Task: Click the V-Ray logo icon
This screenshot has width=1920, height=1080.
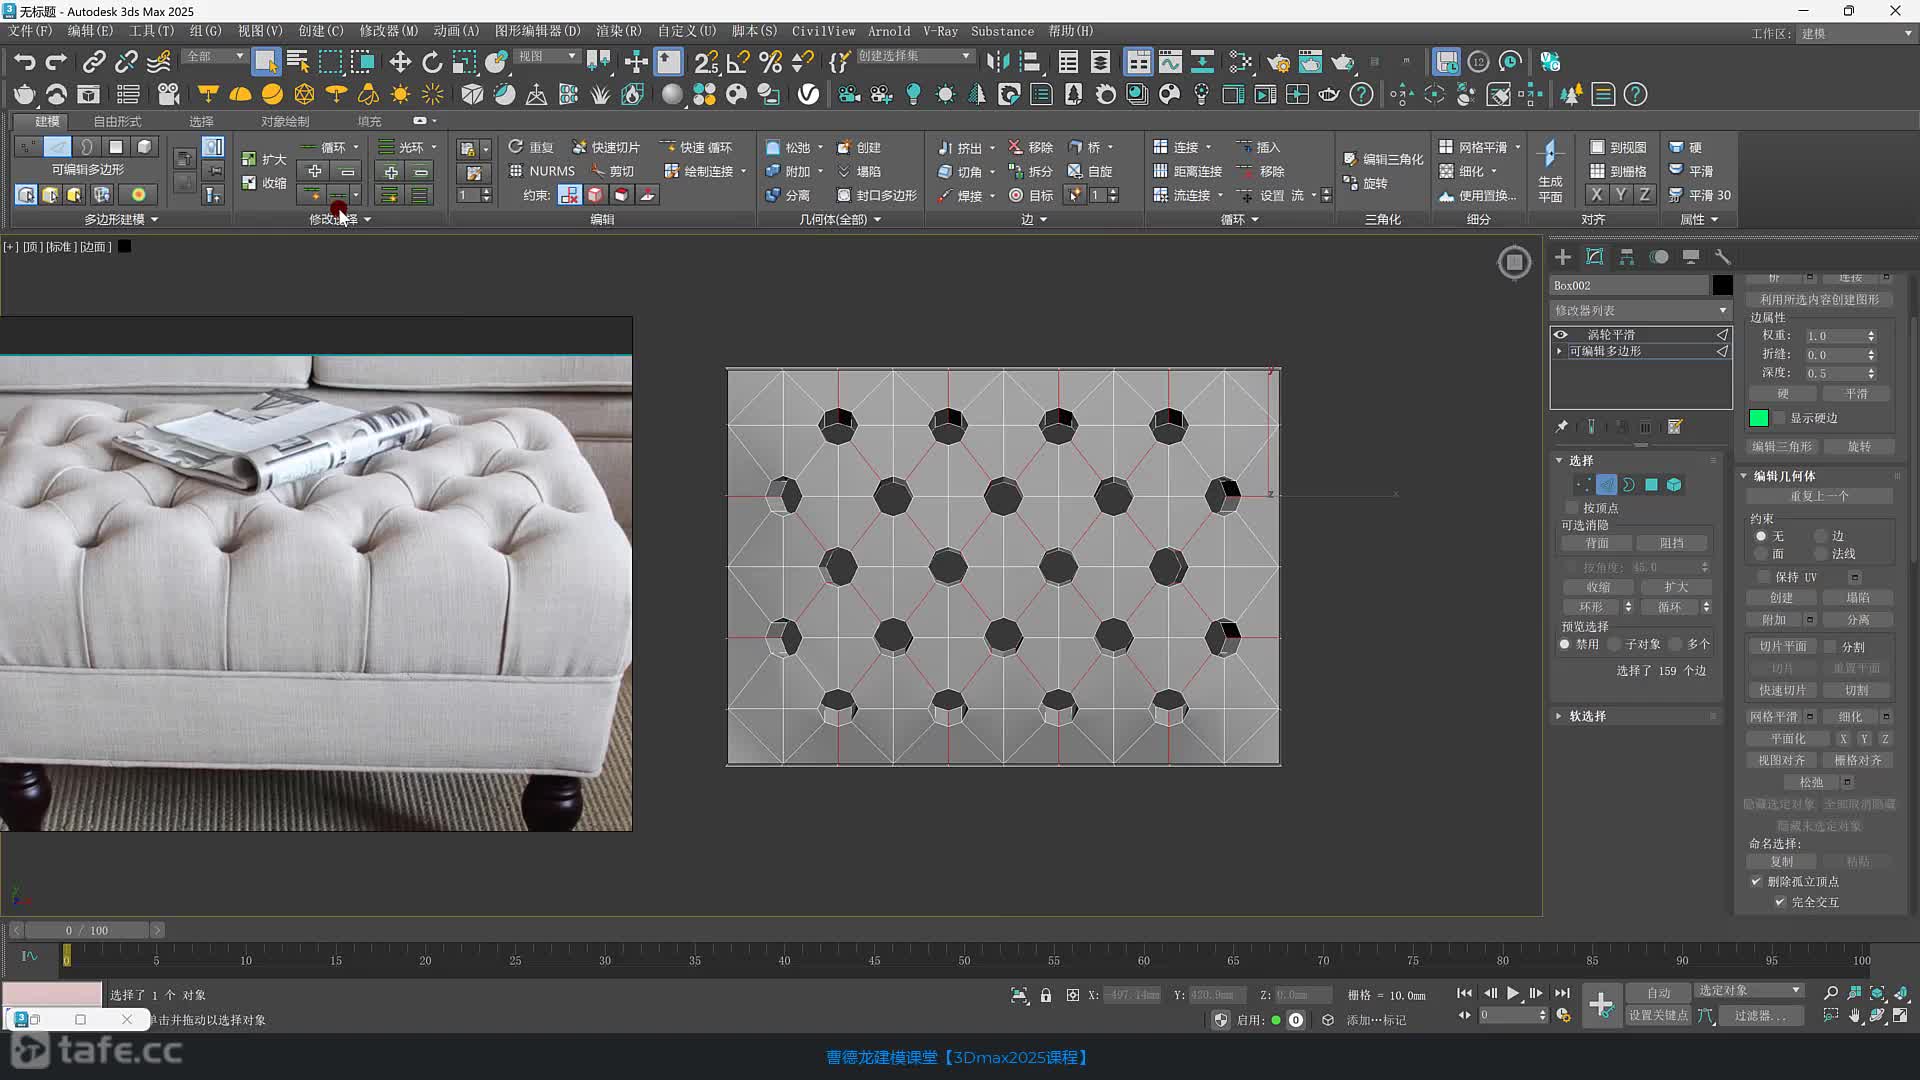Action: 808,94
